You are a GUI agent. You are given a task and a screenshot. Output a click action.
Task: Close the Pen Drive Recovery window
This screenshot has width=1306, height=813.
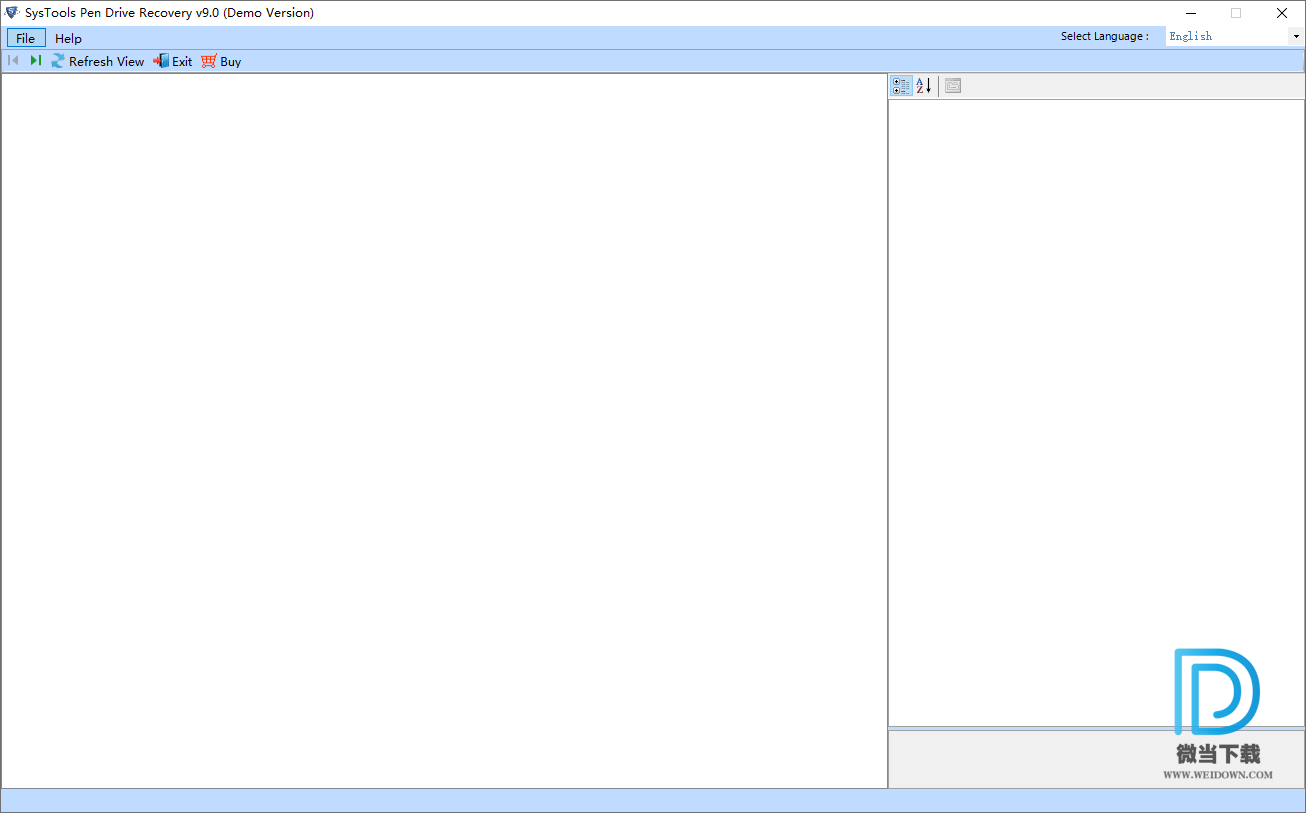(1282, 13)
